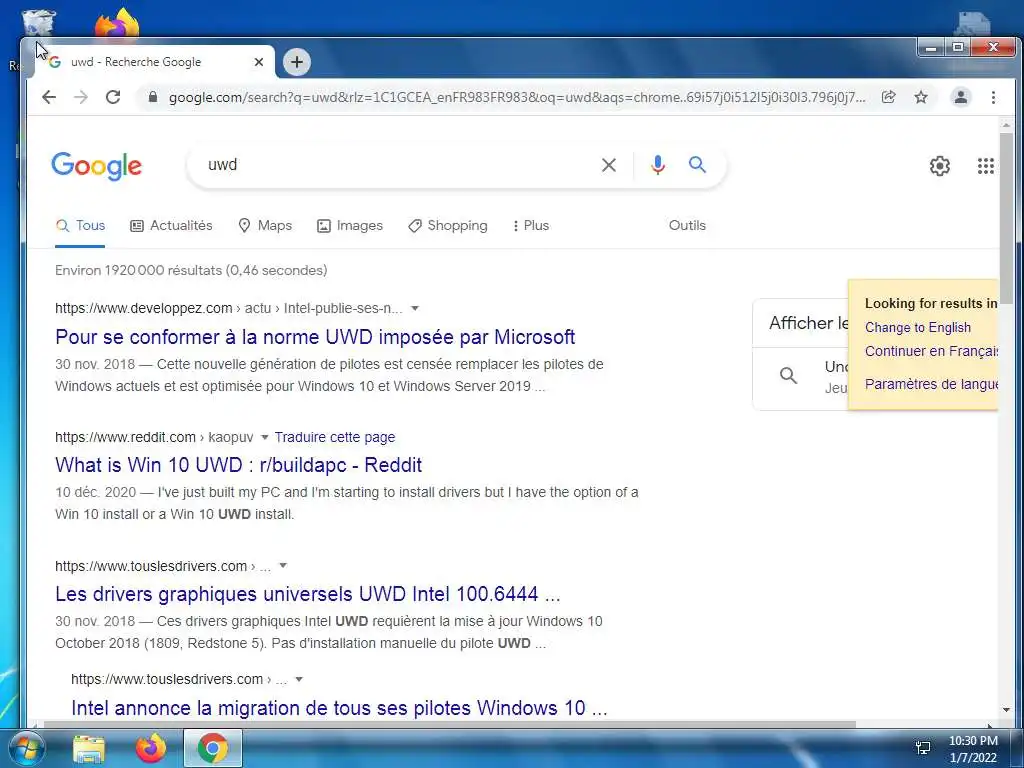The height and width of the screenshot is (768, 1024).
Task: Open the Chrome three-dot menu
Action: [993, 97]
